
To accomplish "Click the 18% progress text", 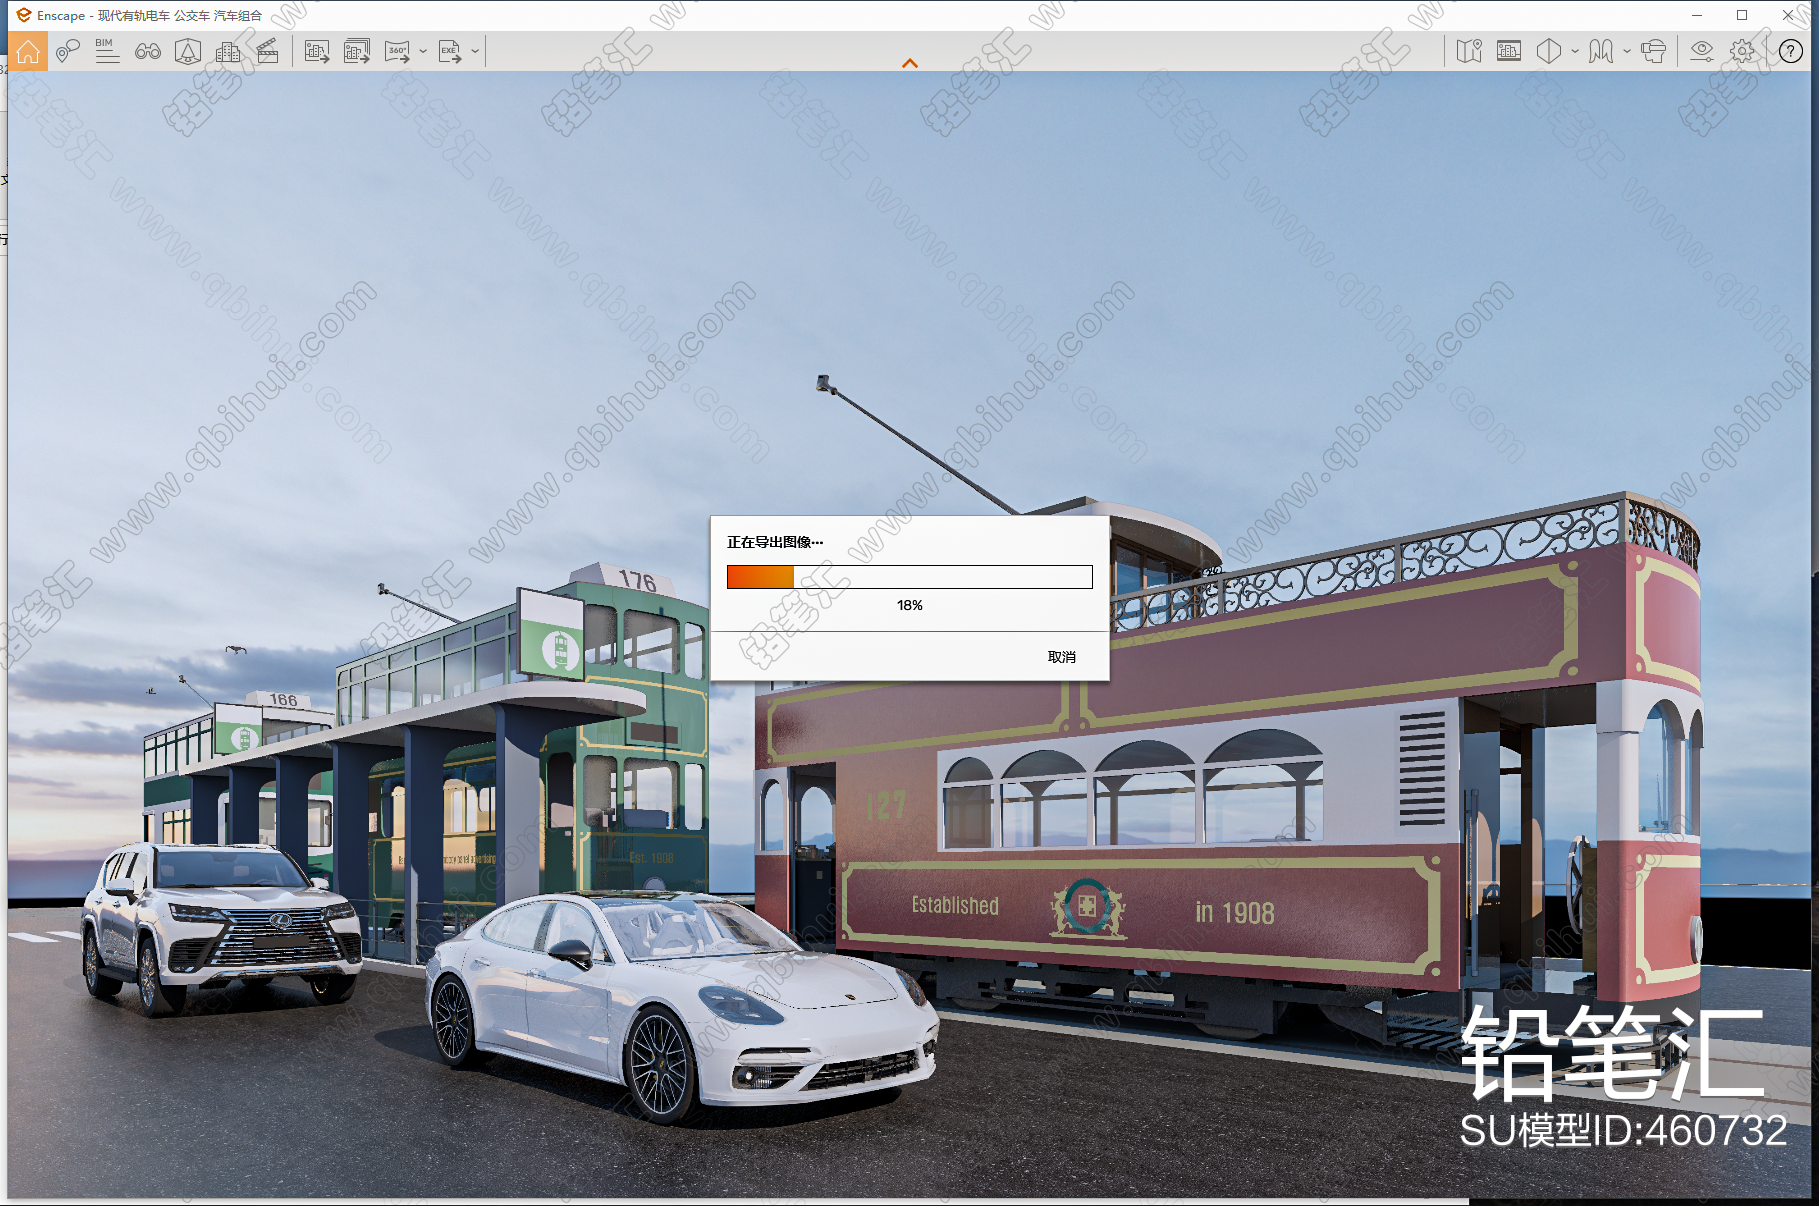I will pos(910,605).
